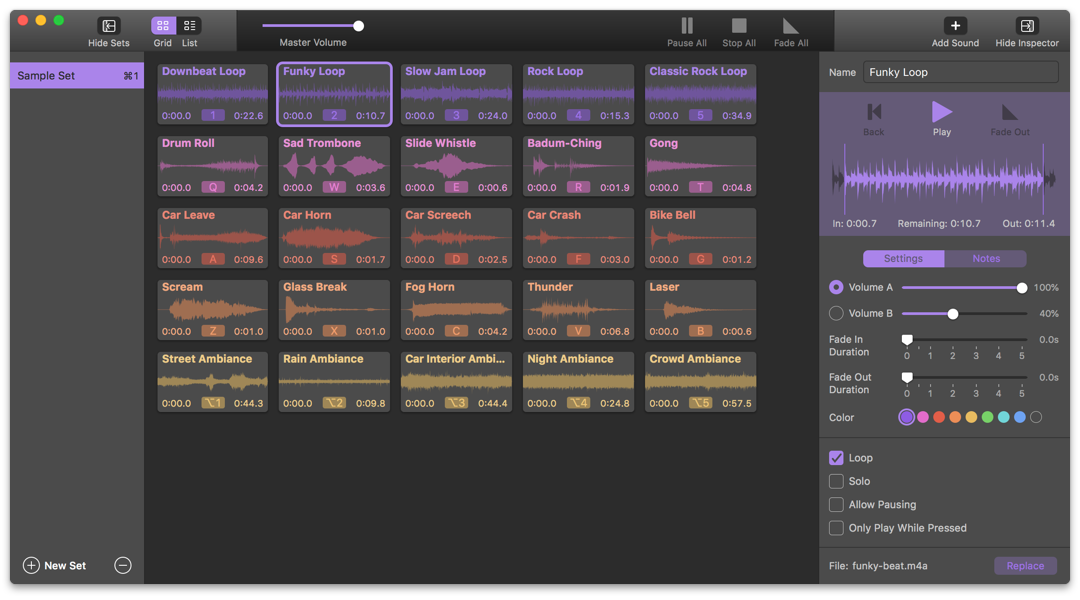Screen dimensions: 1080x600
Task: Play the Glass Break tile
Action: [334, 310]
